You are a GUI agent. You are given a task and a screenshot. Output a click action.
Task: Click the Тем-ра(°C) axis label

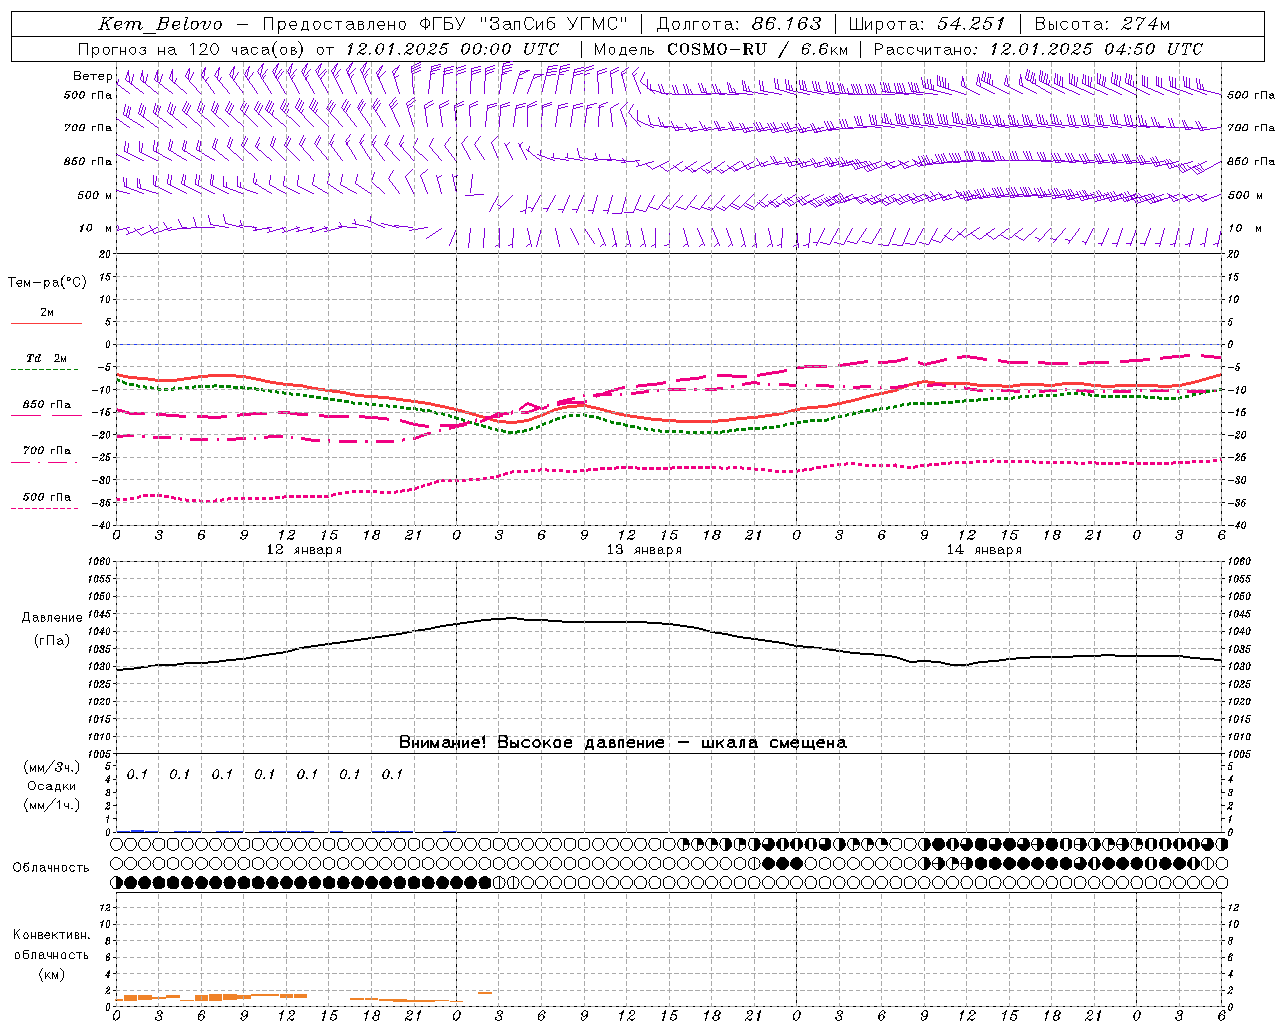tap(47, 282)
